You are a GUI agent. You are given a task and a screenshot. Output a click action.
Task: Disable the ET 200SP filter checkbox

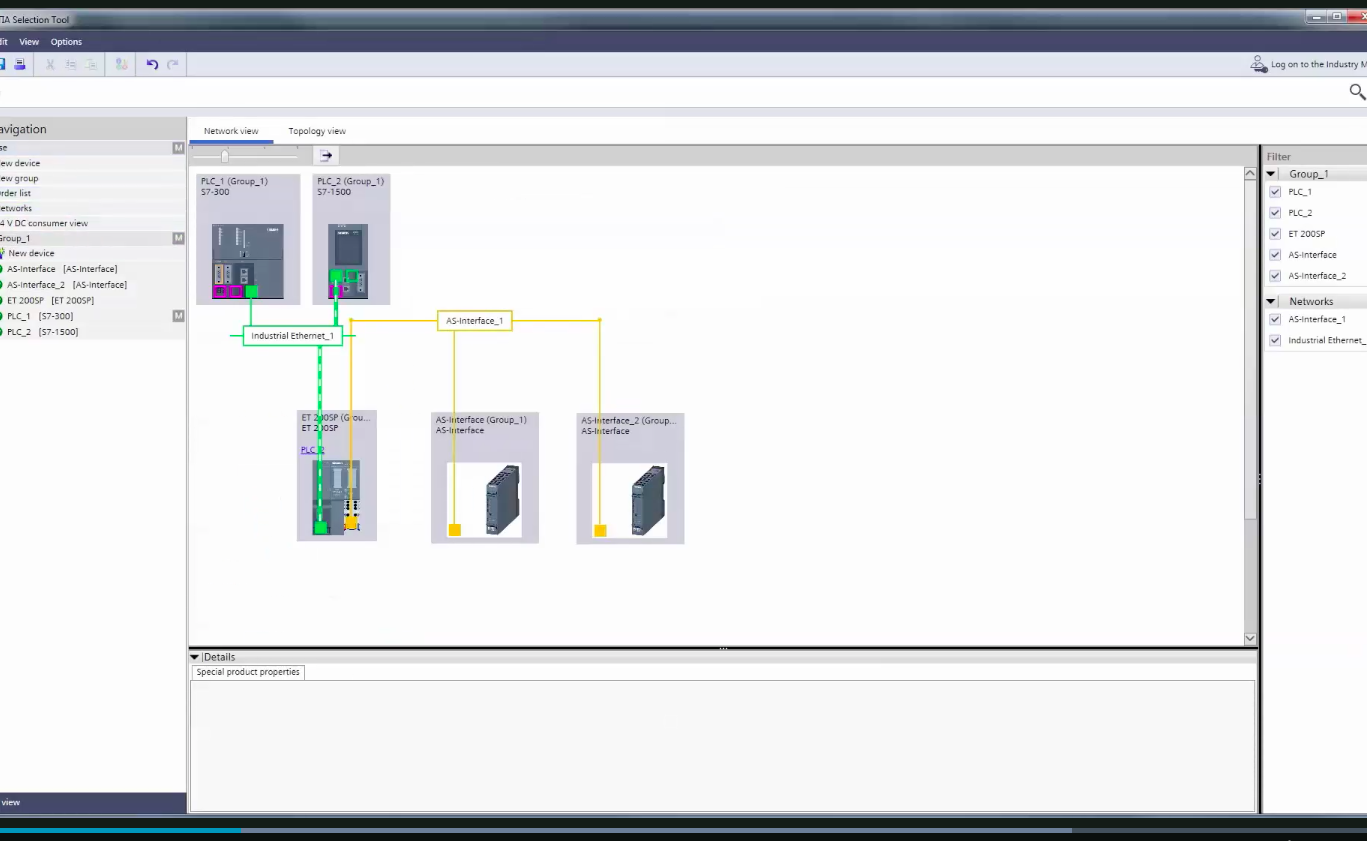[x=1275, y=233]
